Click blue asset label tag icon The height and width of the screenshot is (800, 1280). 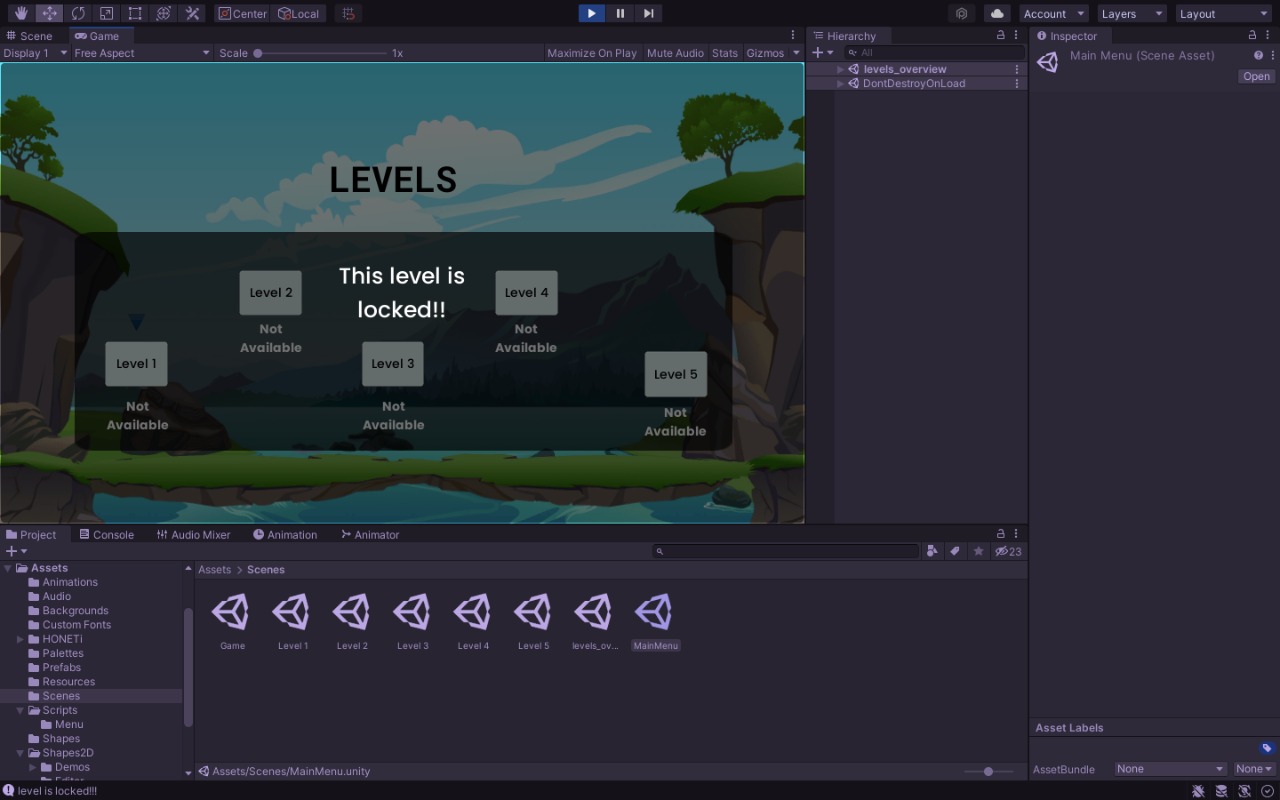click(x=1266, y=748)
